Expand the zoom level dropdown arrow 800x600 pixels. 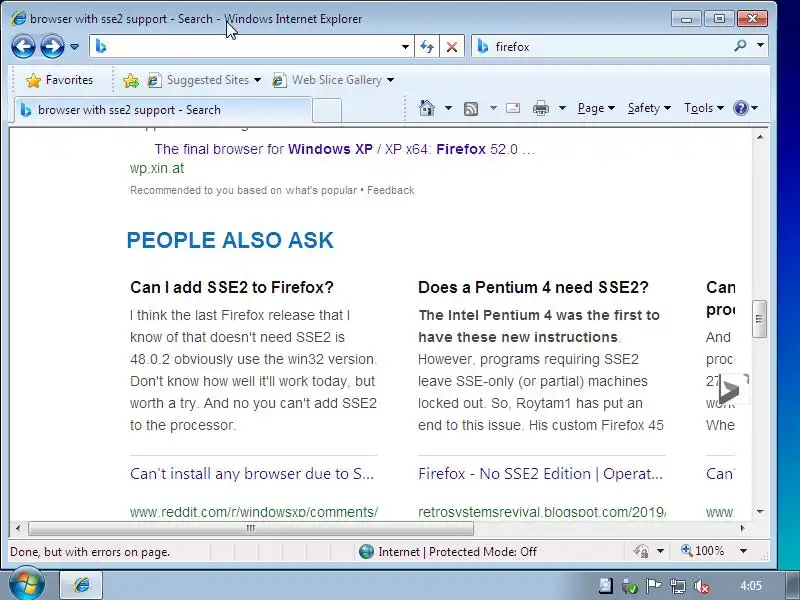[x=743, y=552]
